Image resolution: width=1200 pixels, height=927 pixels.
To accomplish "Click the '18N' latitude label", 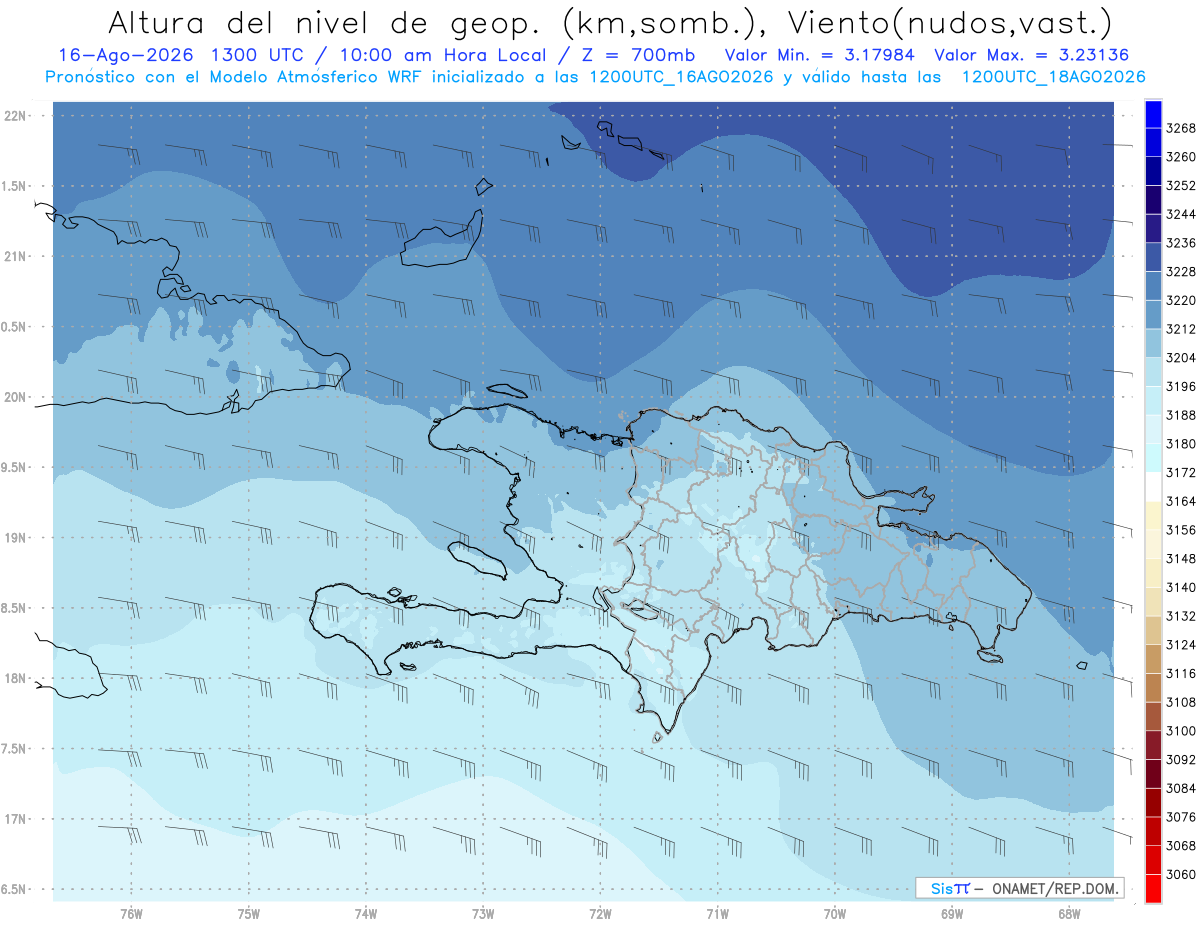I will [x=17, y=679].
